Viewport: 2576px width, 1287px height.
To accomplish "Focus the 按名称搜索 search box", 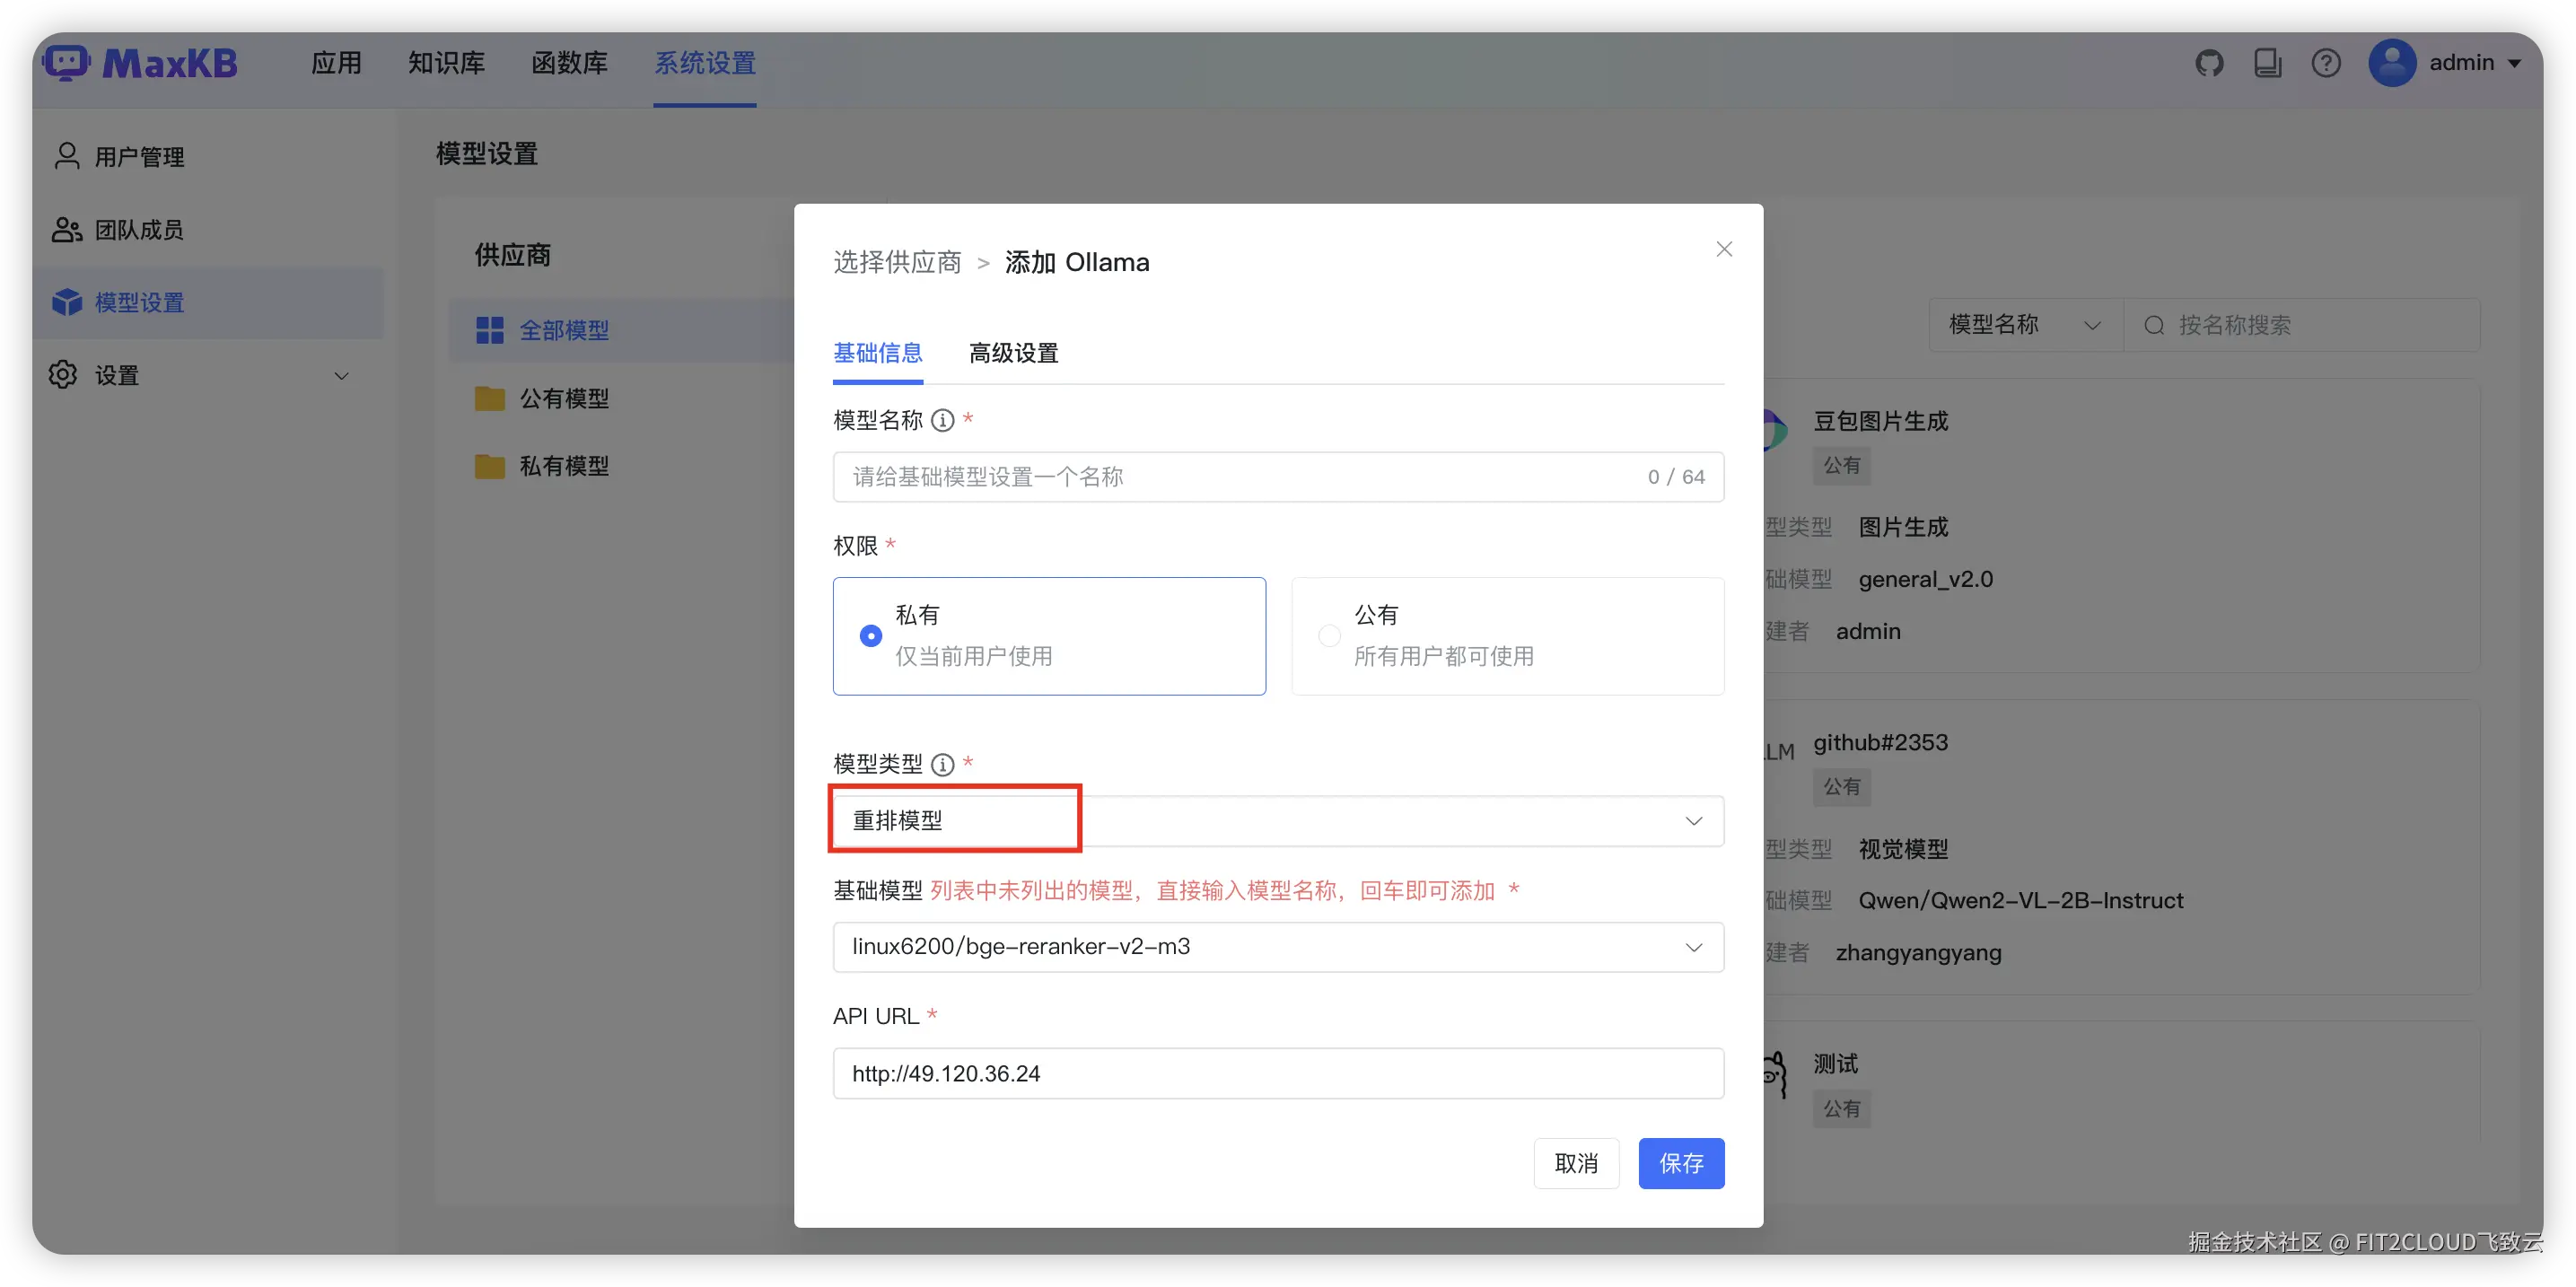I will [2301, 325].
